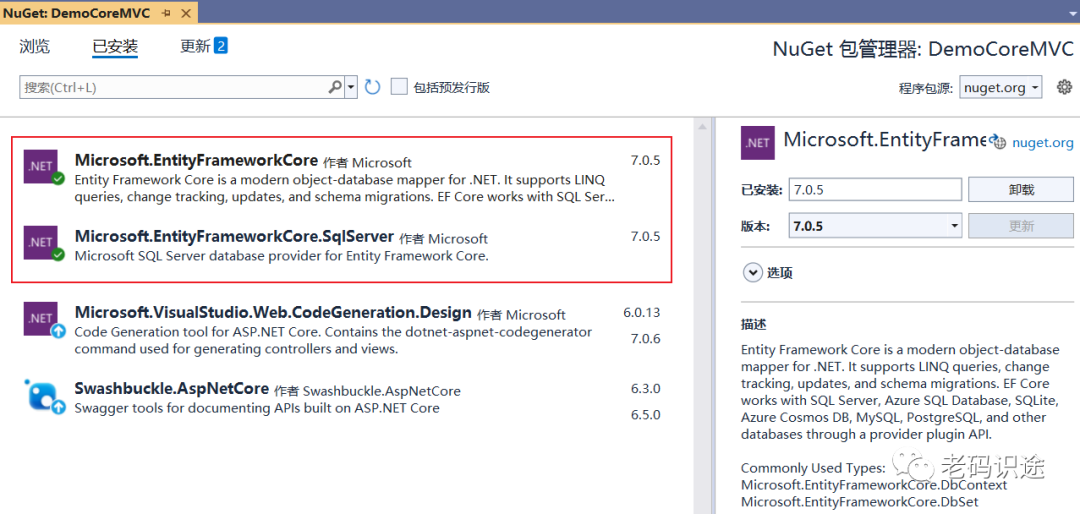The height and width of the screenshot is (514, 1080).
Task: Pin the NuGet: DemoCoreMVC tab
Action: (x=166, y=13)
